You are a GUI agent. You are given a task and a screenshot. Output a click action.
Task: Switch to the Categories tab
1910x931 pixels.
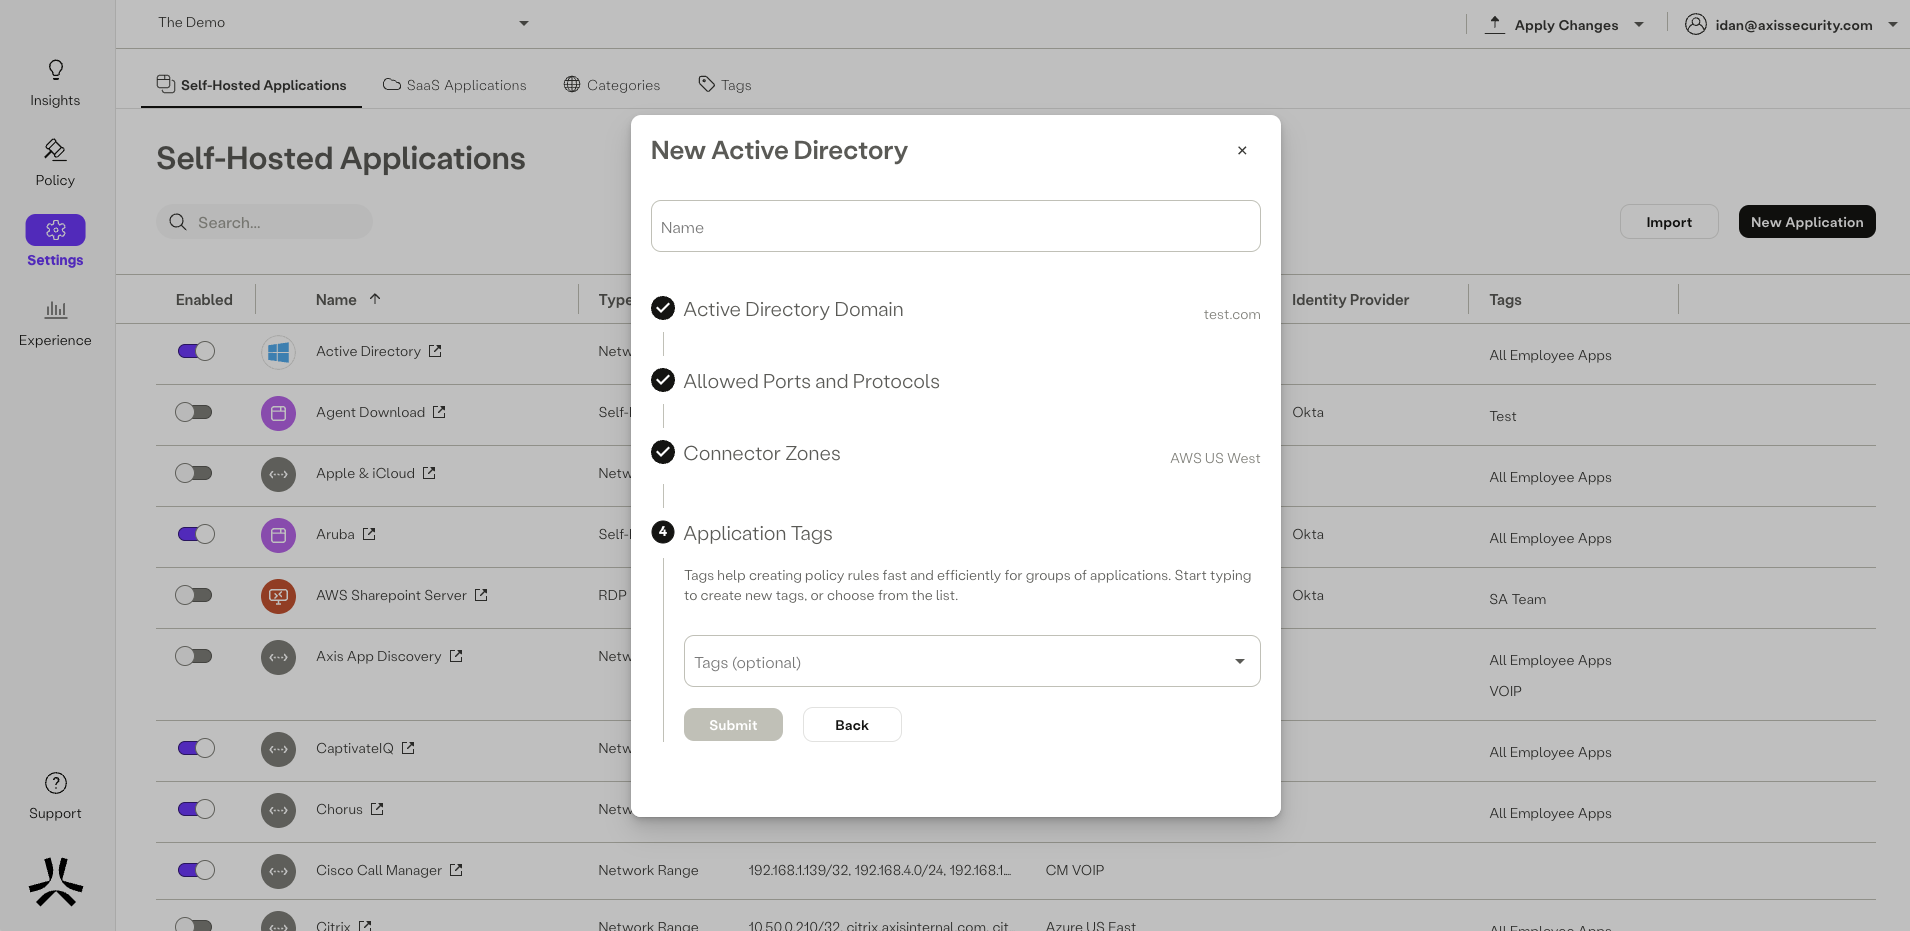(x=612, y=85)
